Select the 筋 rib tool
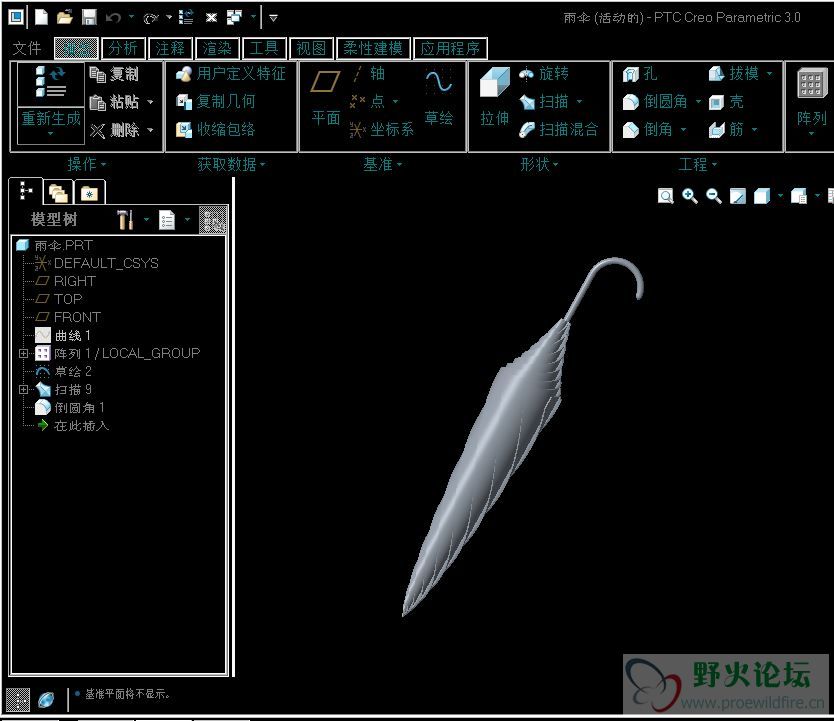 pos(726,129)
